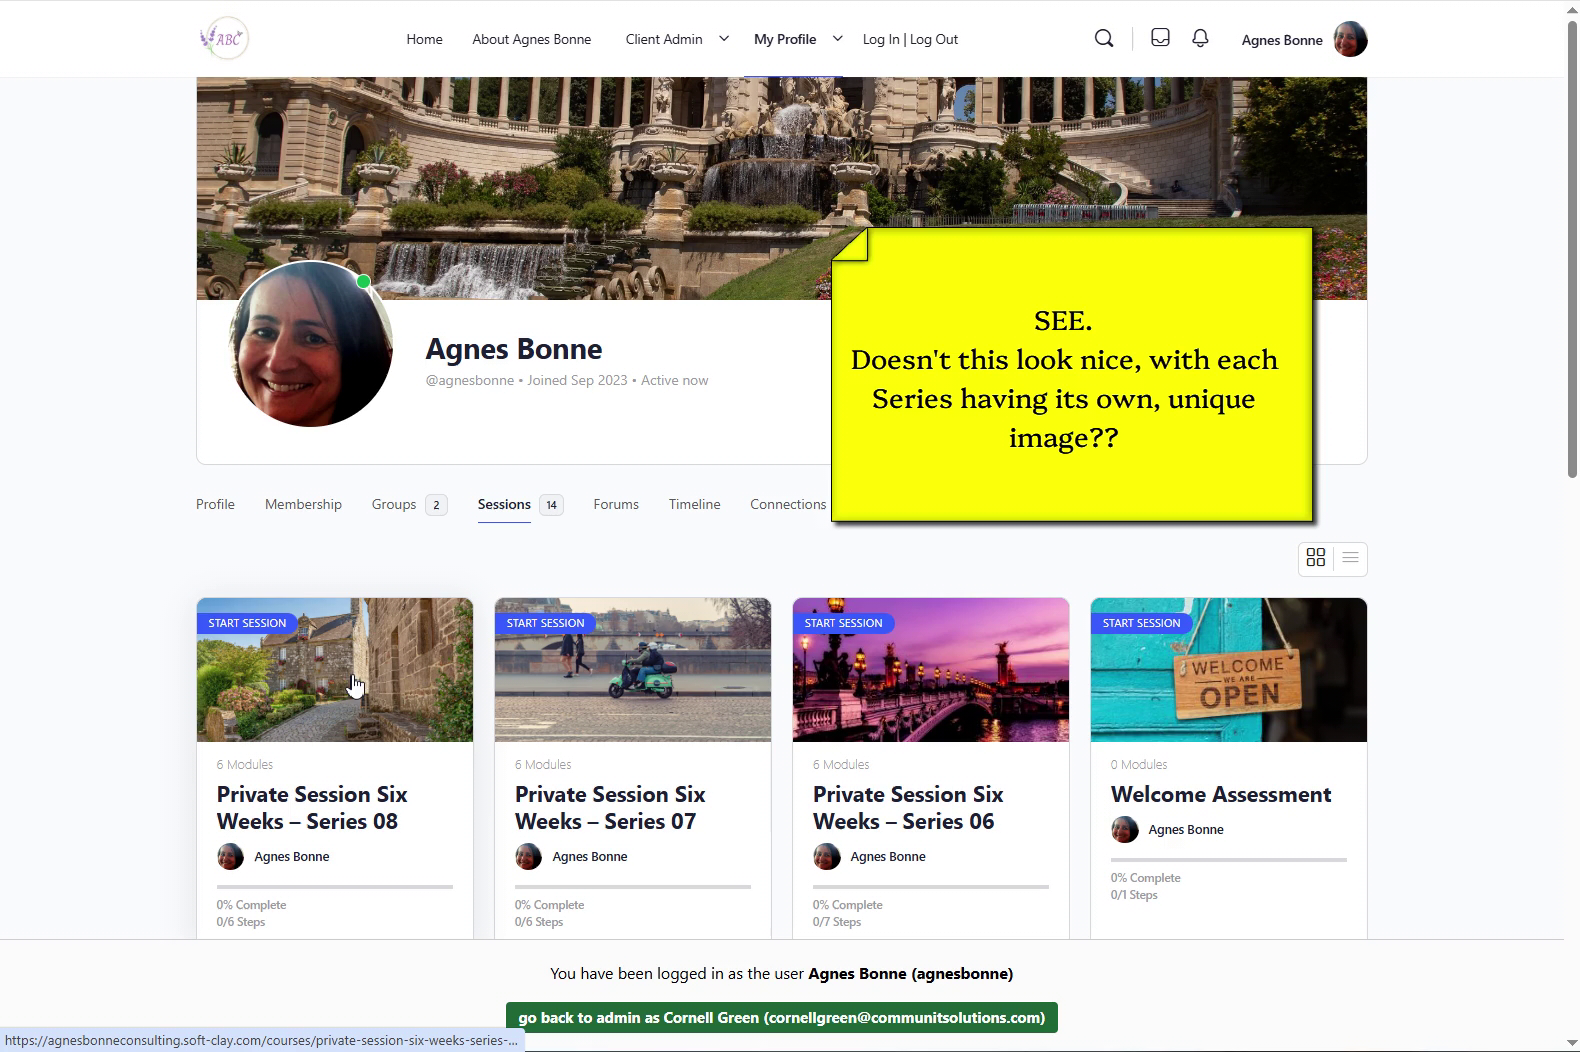The image size is (1580, 1052).
Task: Open Private Session Six Weeks Series 07 link
Action: (x=610, y=808)
